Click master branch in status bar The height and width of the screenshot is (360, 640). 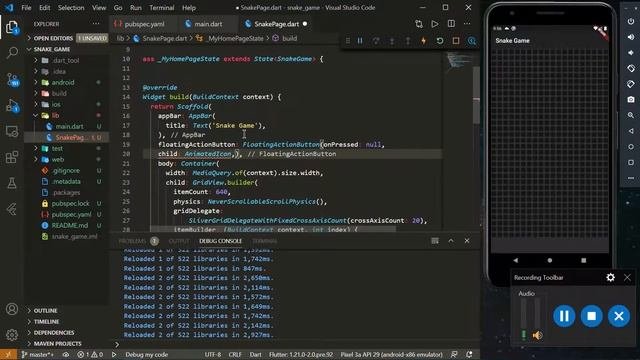[x=37, y=354]
